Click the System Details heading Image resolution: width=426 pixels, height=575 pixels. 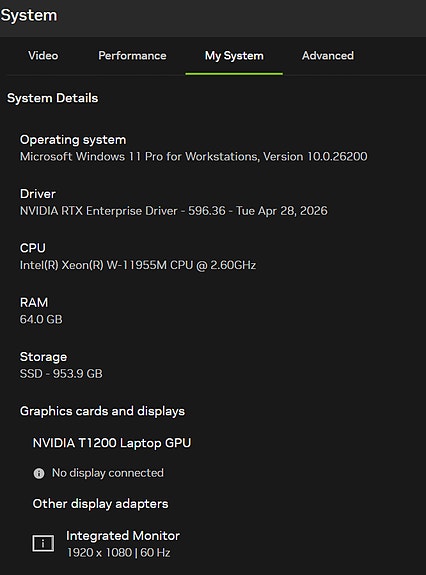click(53, 98)
